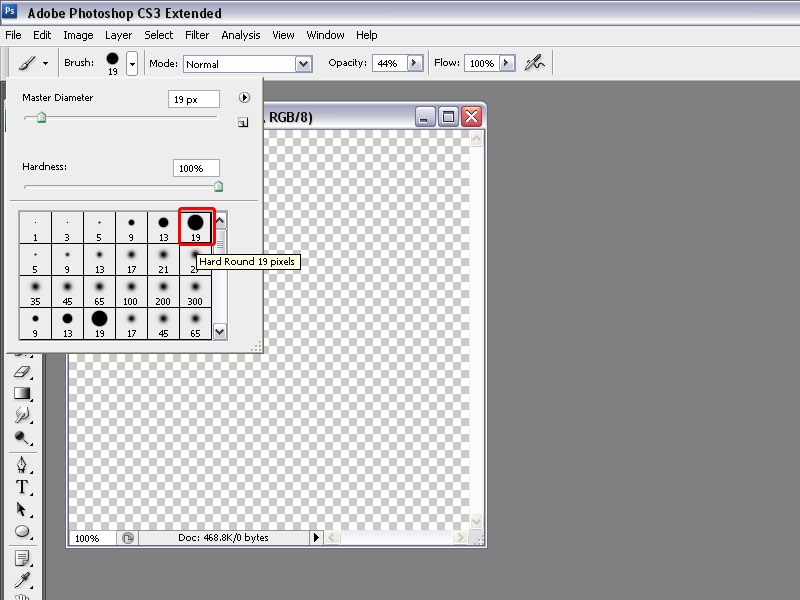Click the Hardness slider handle
Viewport: 800px width, 600px height.
pos(218,186)
